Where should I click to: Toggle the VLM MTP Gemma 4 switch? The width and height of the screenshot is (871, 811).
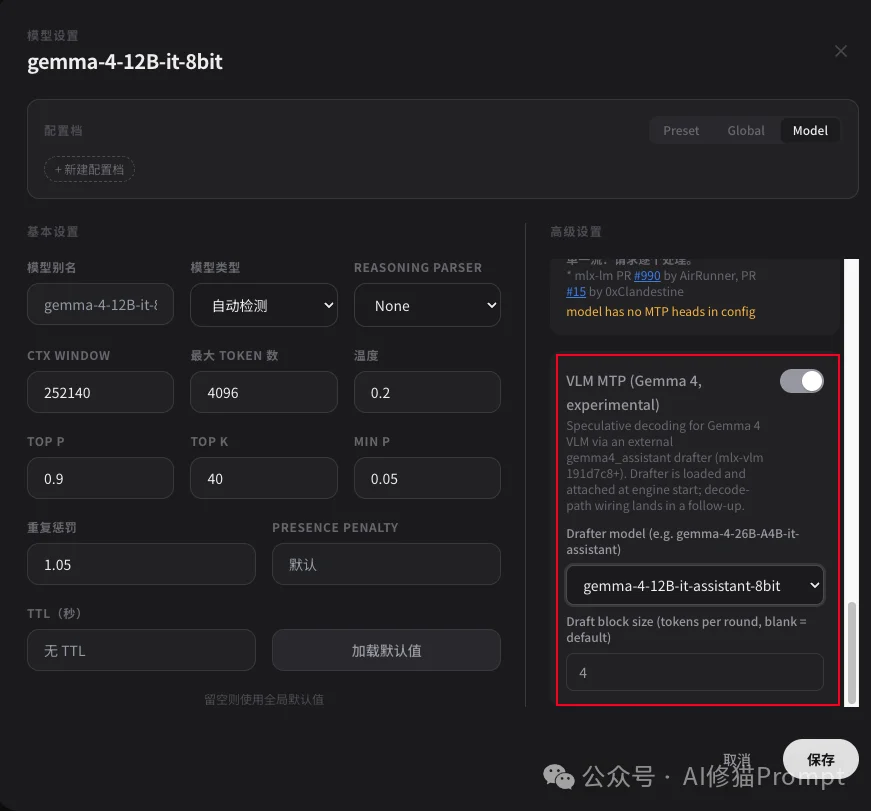(x=802, y=381)
